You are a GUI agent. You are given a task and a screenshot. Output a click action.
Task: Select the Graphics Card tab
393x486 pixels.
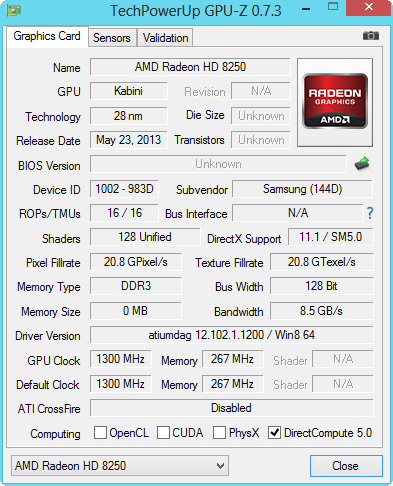point(47,36)
